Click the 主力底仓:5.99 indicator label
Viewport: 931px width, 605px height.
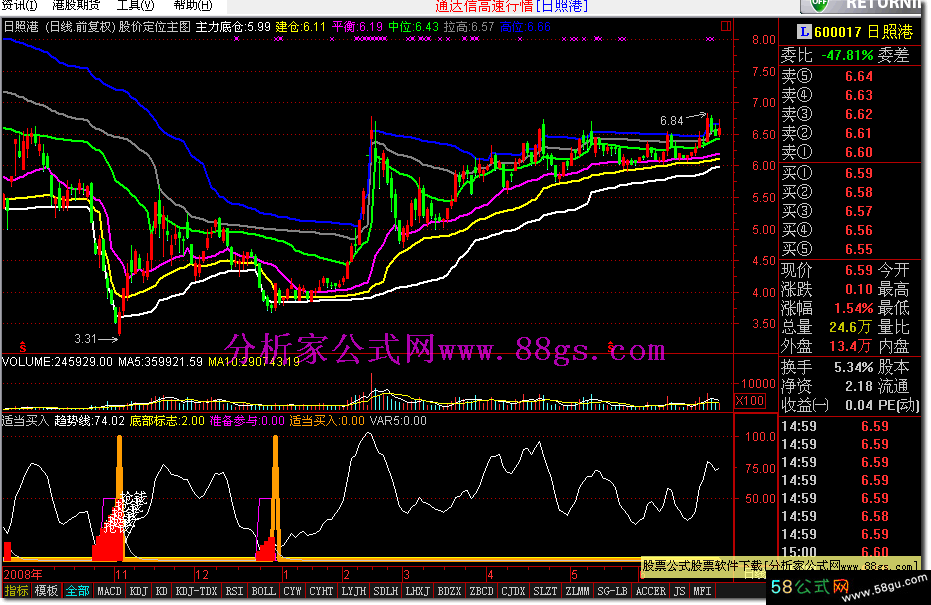coord(233,27)
